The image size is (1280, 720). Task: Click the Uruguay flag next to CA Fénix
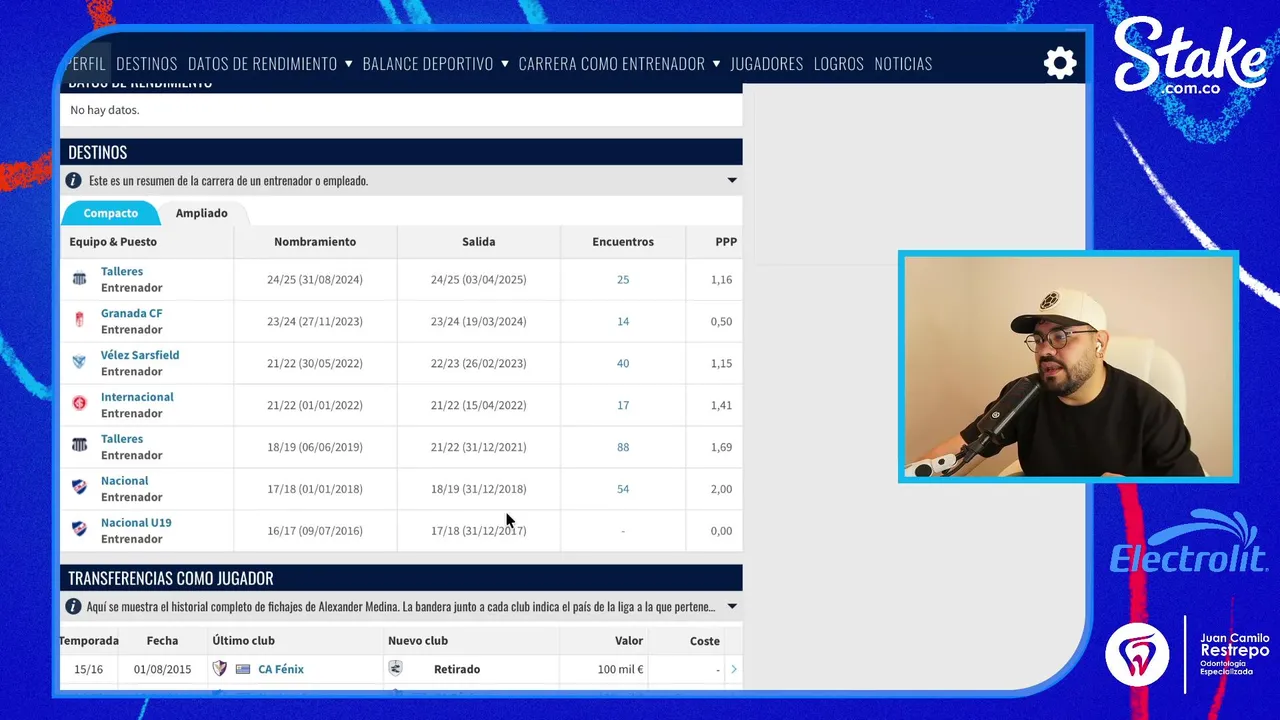243,669
